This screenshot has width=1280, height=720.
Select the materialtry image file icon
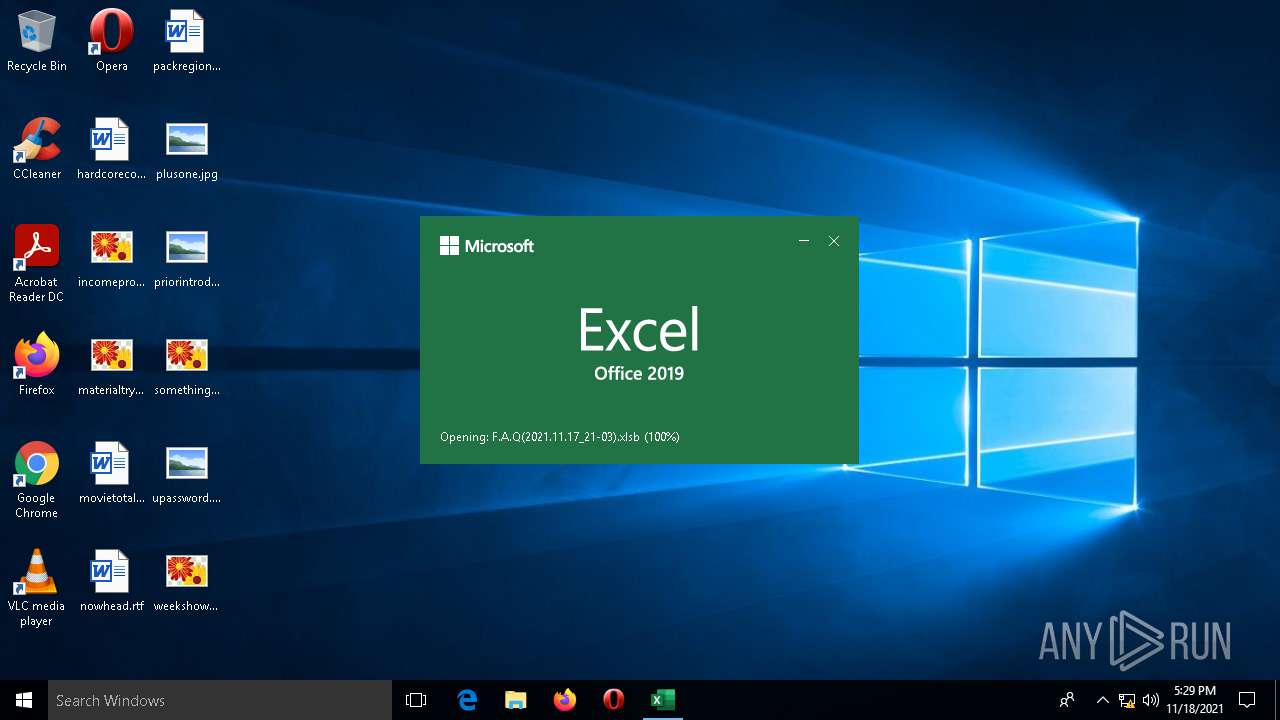[111, 364]
